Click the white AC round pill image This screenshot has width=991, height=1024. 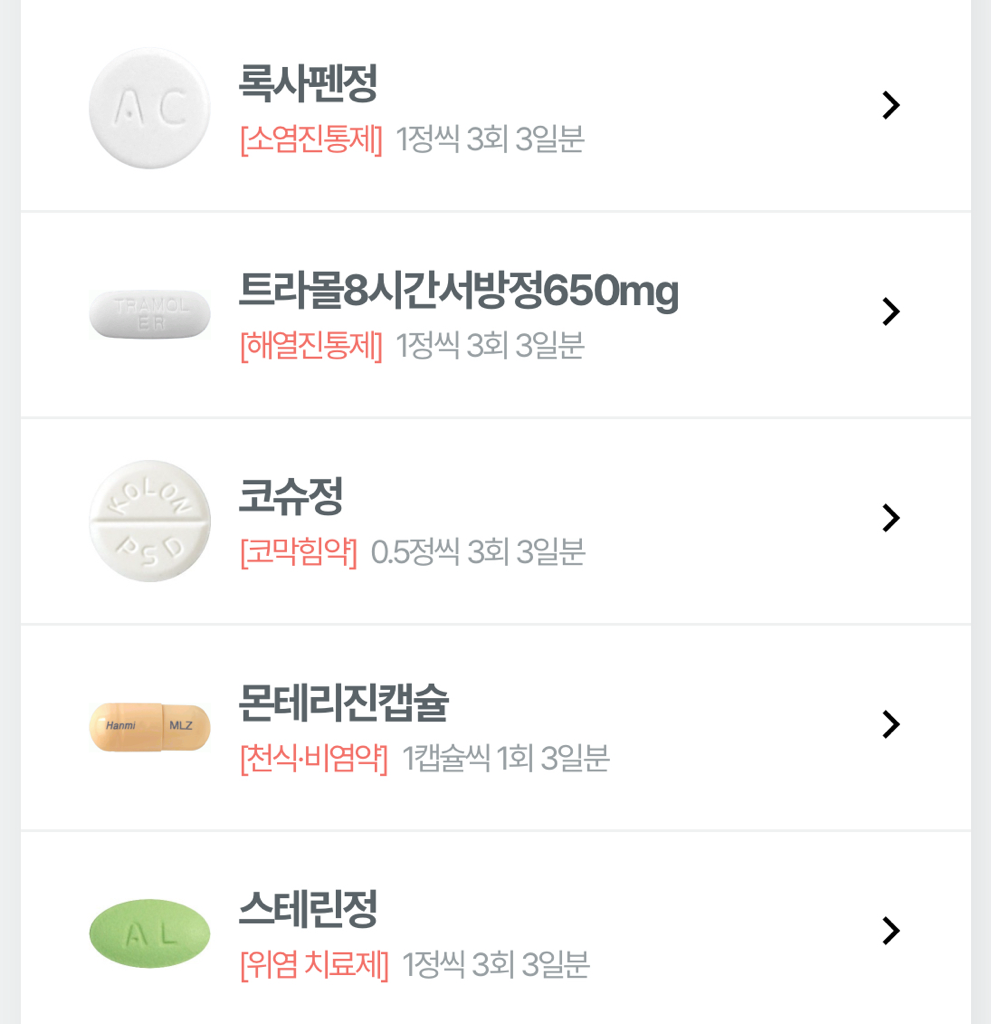coord(150,108)
